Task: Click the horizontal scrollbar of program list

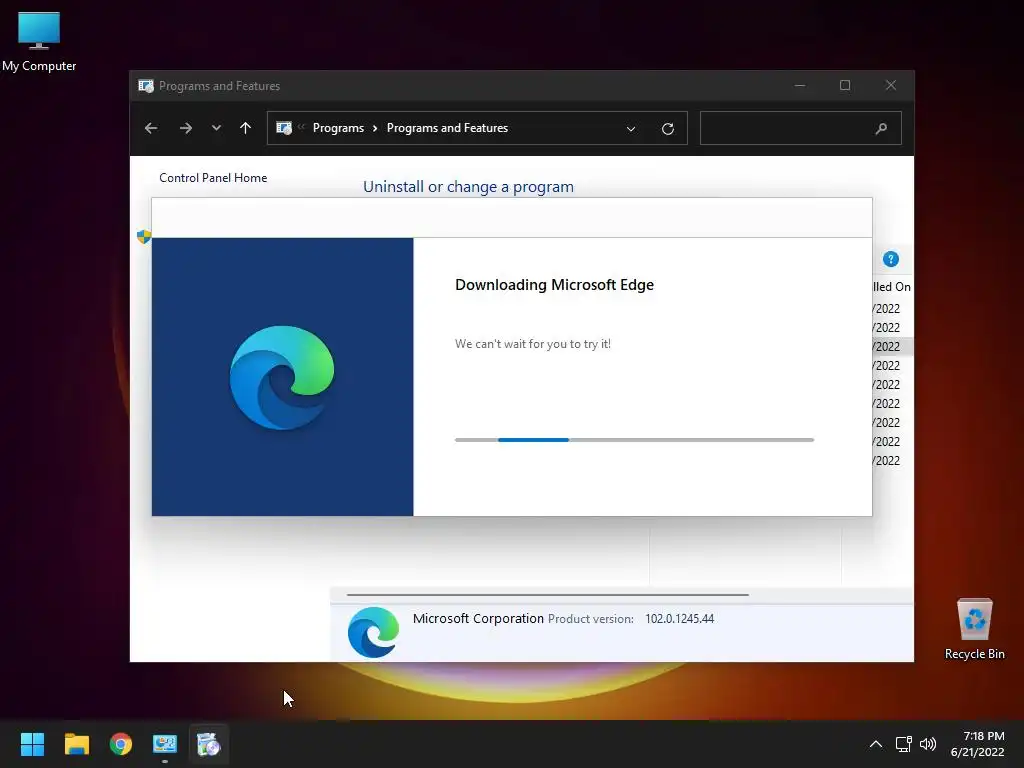Action: pyautogui.click(x=547, y=595)
